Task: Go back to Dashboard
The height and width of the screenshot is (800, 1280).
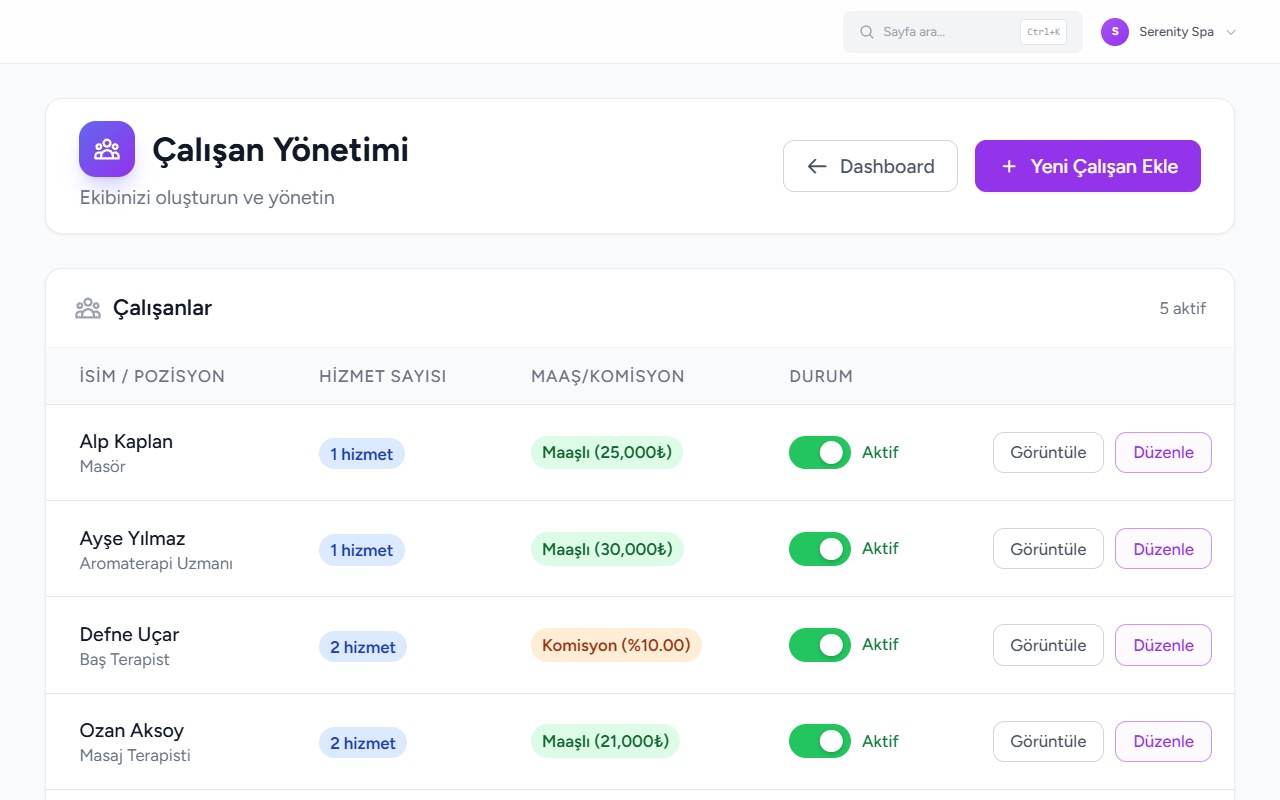Action: [x=870, y=166]
